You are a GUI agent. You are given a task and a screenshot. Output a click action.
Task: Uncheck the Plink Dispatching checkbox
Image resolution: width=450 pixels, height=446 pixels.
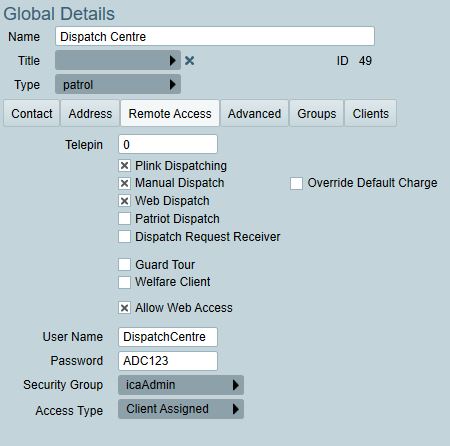[x=124, y=165]
